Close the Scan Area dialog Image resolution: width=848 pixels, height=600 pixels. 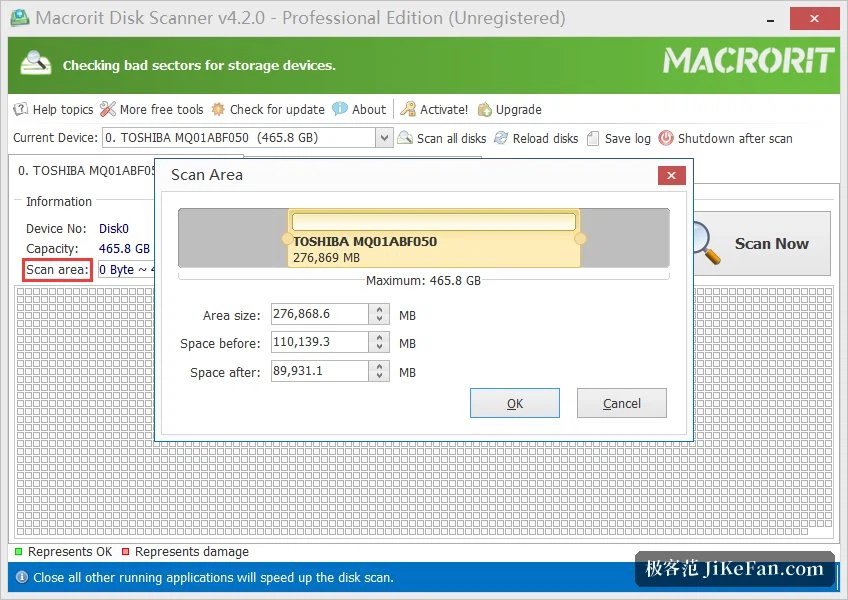[672, 175]
